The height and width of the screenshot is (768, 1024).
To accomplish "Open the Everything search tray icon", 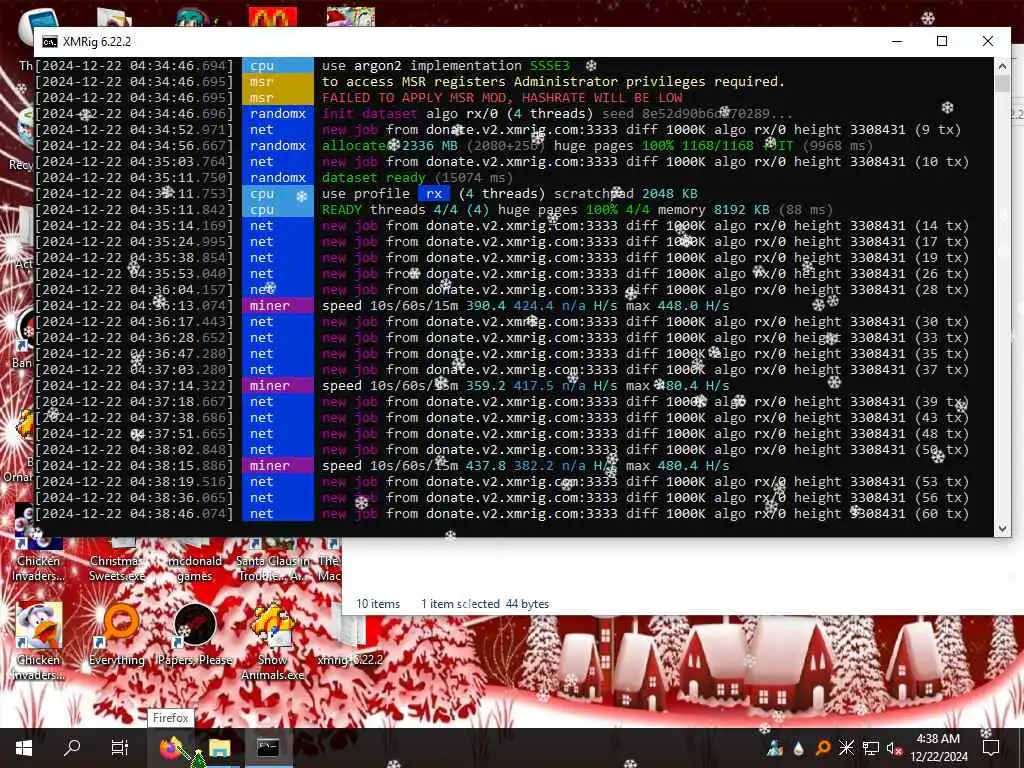I will pos(823,748).
